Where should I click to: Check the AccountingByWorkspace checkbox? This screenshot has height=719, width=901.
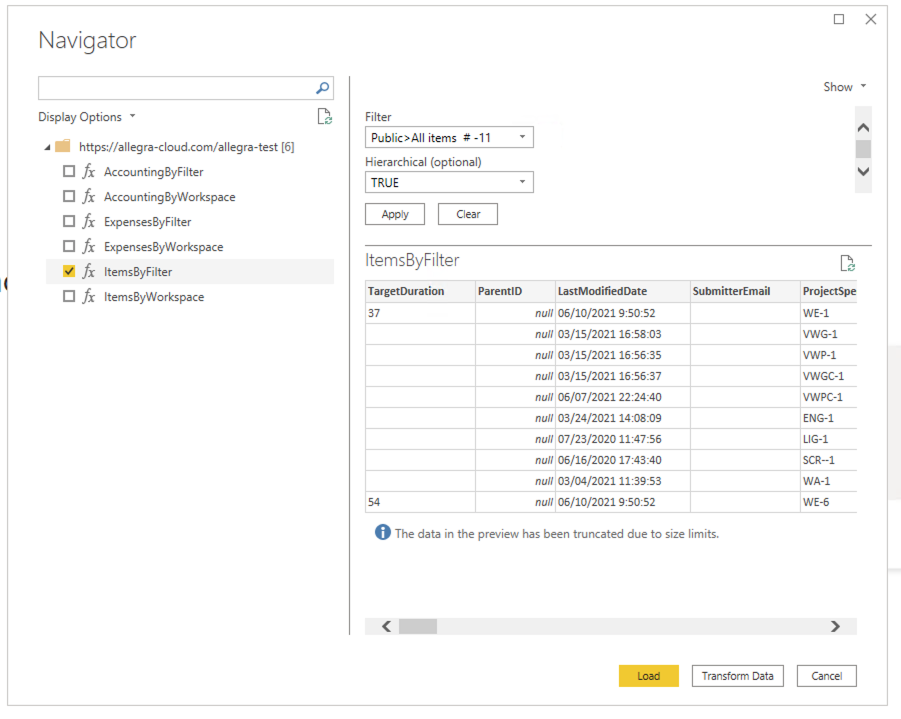point(69,196)
